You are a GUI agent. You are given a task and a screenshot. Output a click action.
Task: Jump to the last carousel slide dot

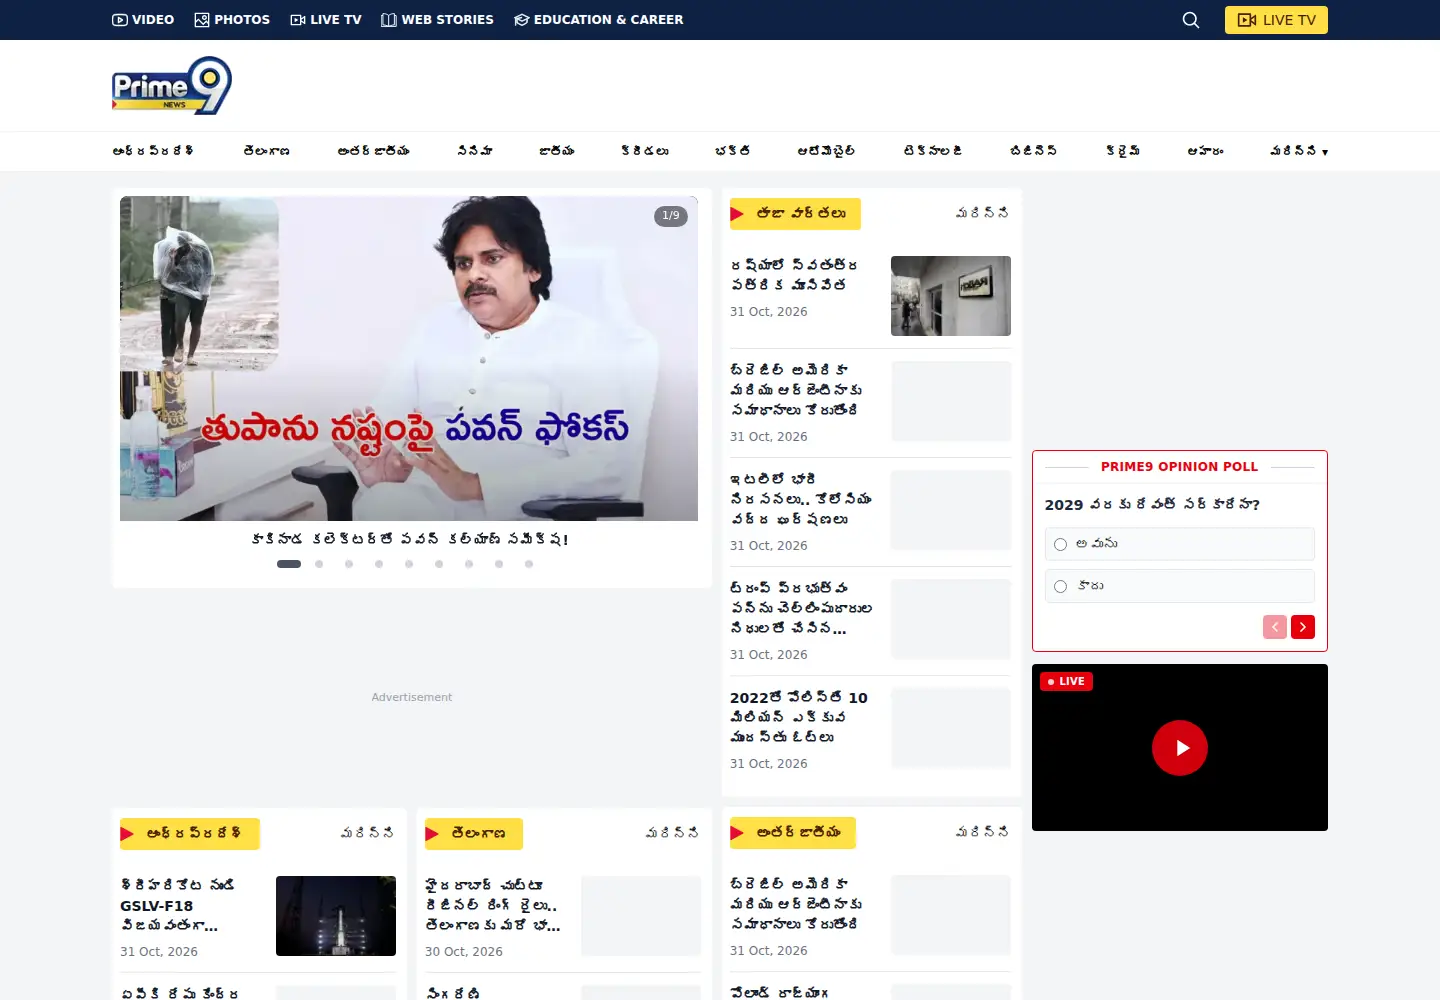(529, 564)
